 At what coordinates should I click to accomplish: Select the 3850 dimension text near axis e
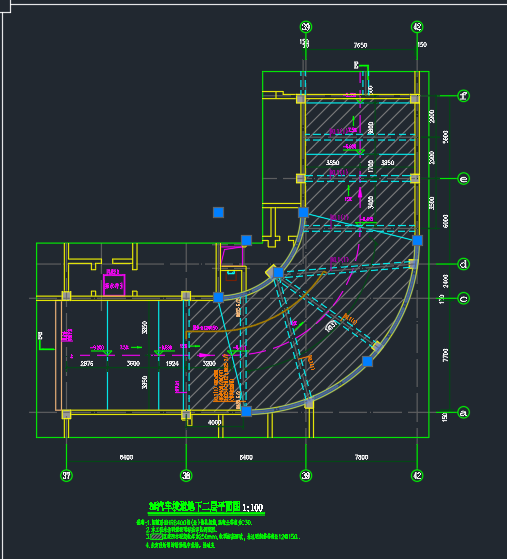coord(387,163)
